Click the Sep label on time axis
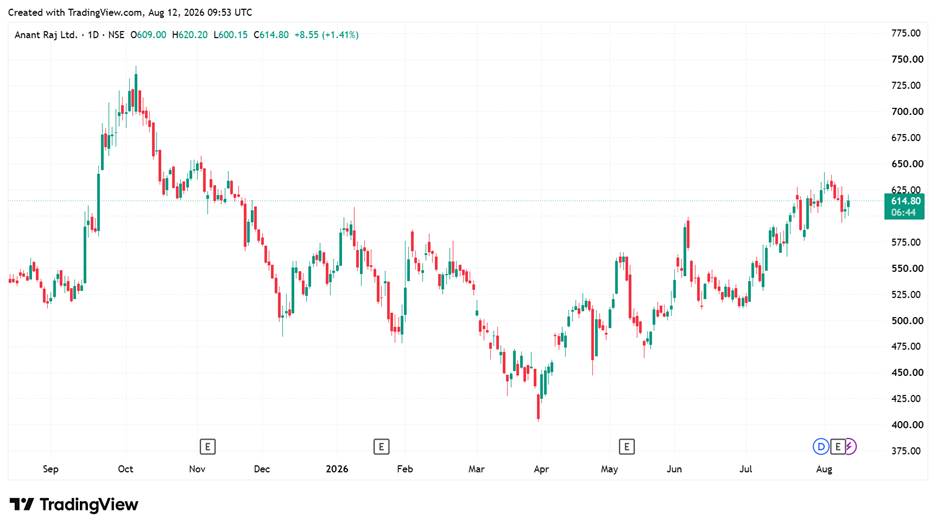Viewport: 936px width, 529px height. 51,469
